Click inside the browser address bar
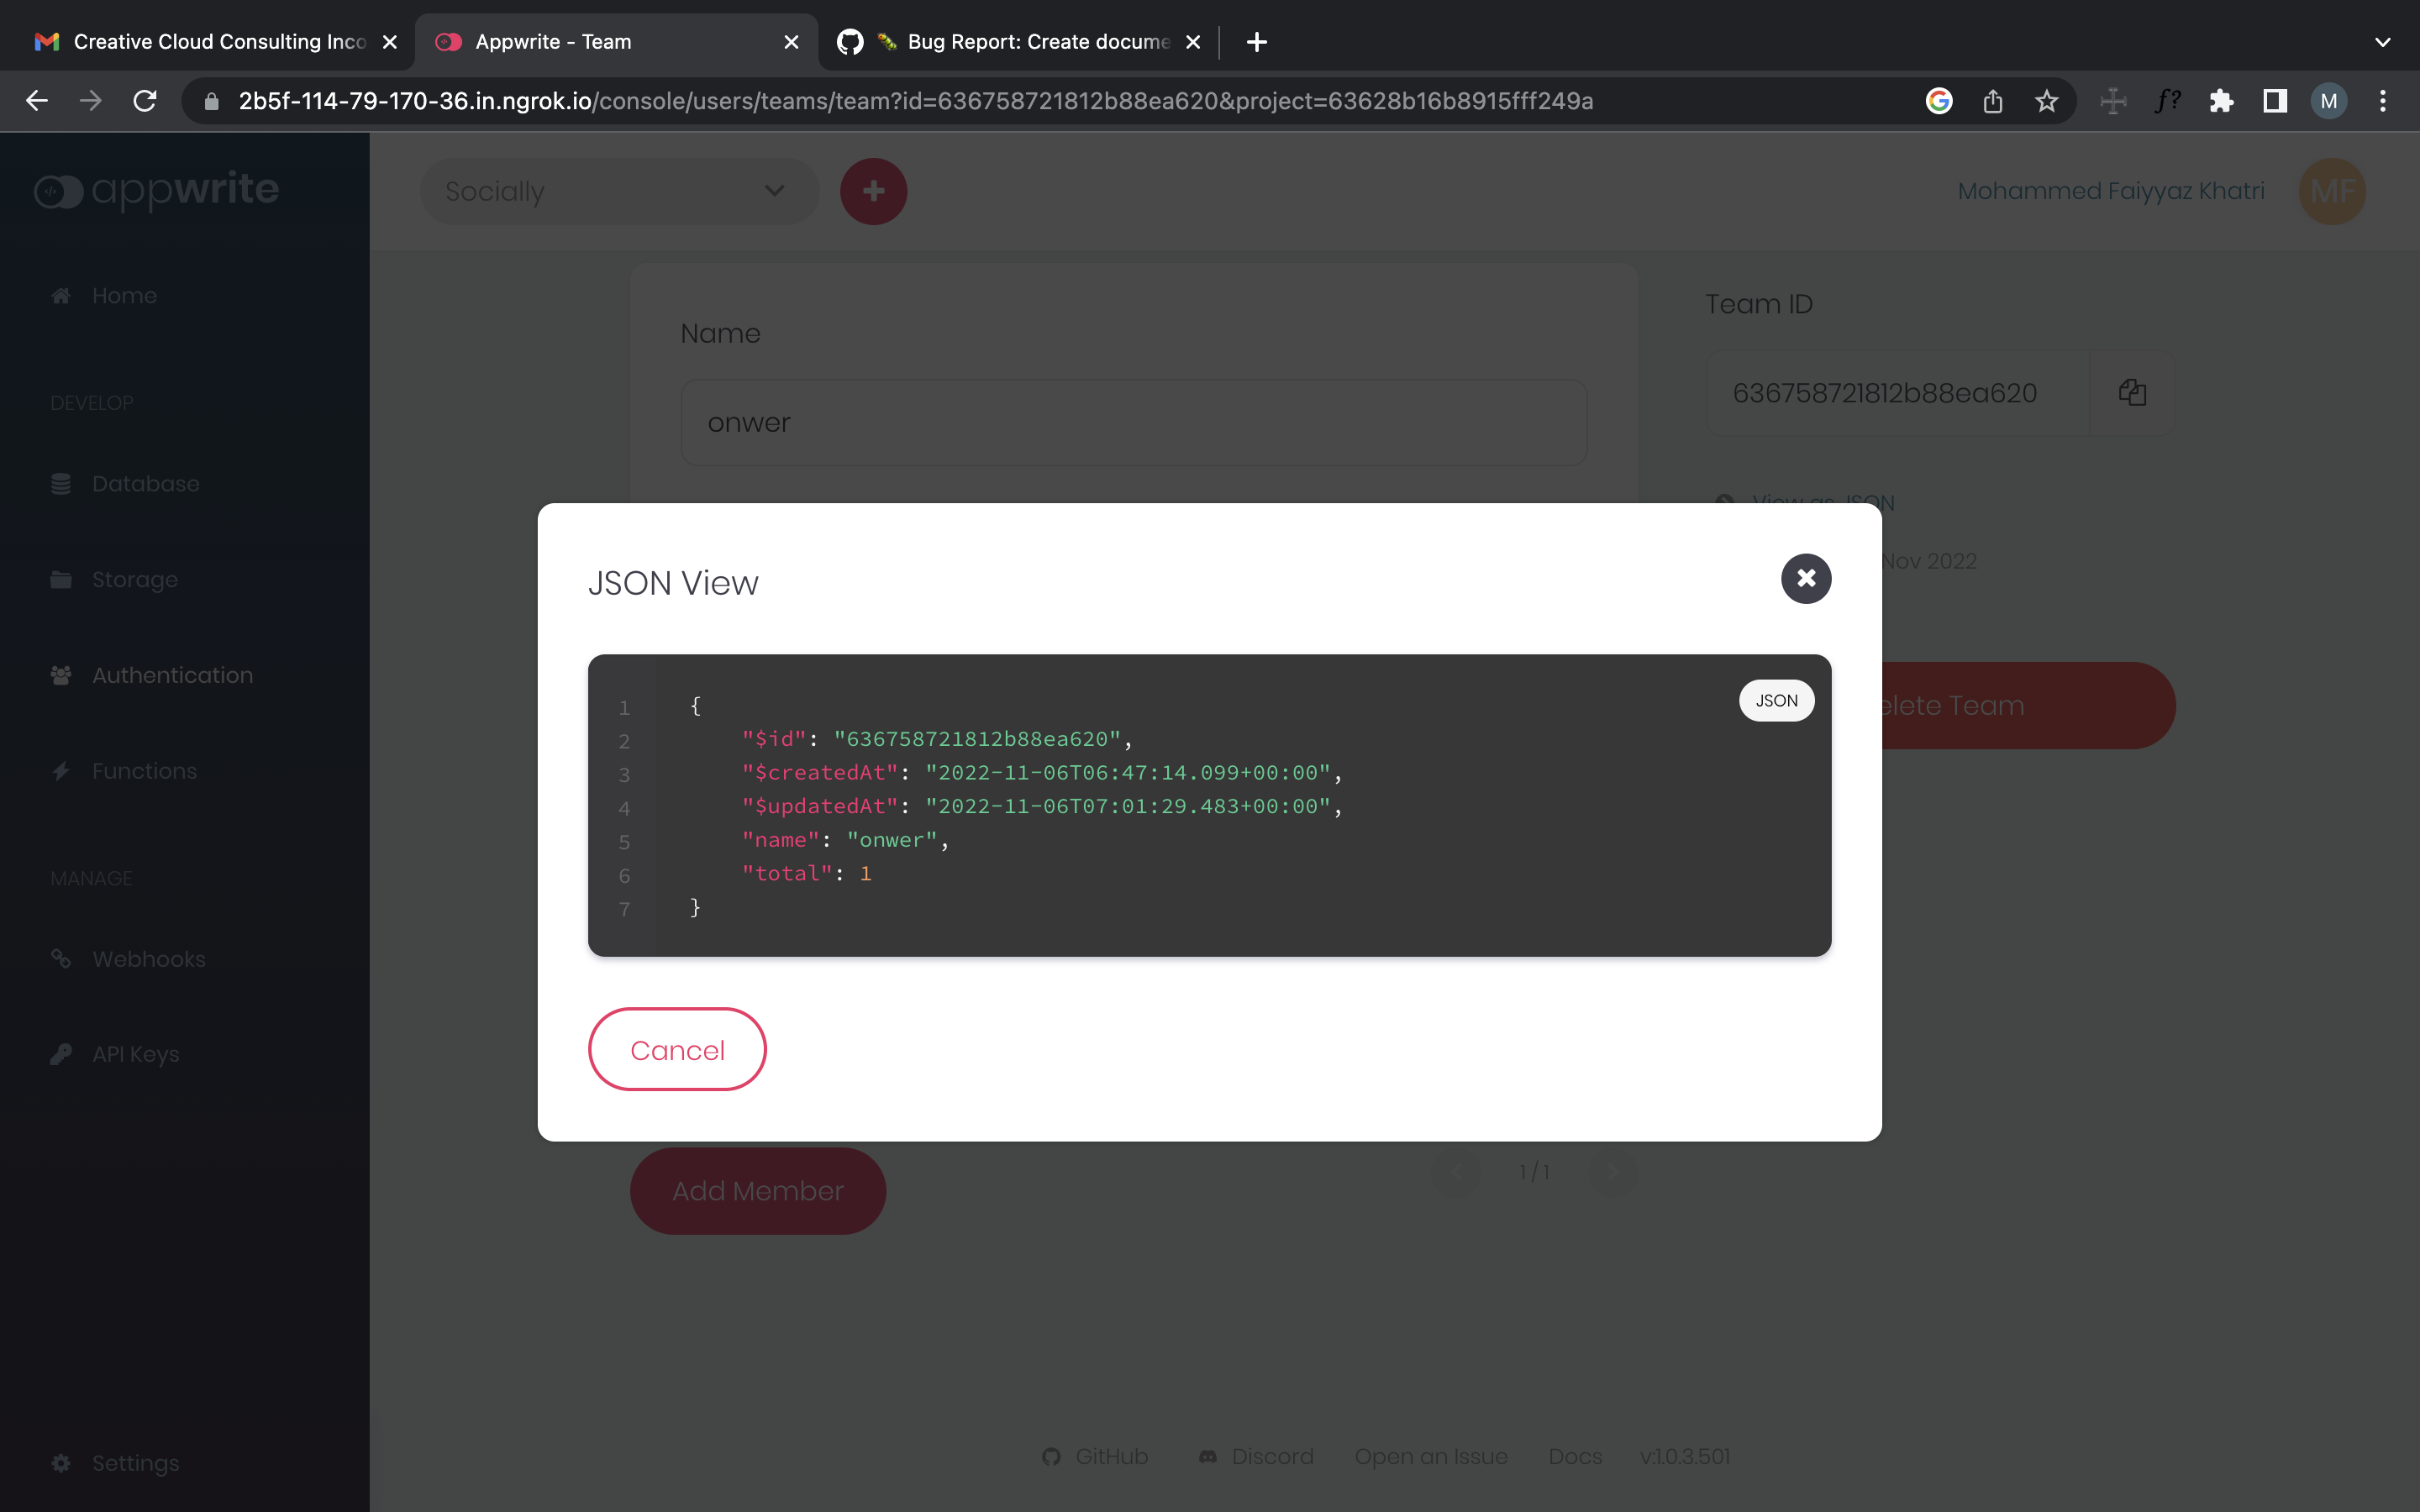The image size is (2420, 1512). 900,100
